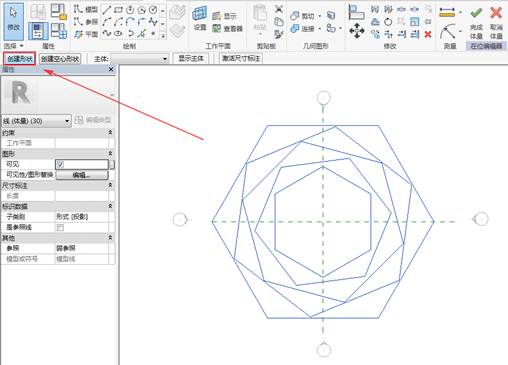The height and width of the screenshot is (365, 508).
Task: Close the Properties palette
Action: click(x=111, y=69)
